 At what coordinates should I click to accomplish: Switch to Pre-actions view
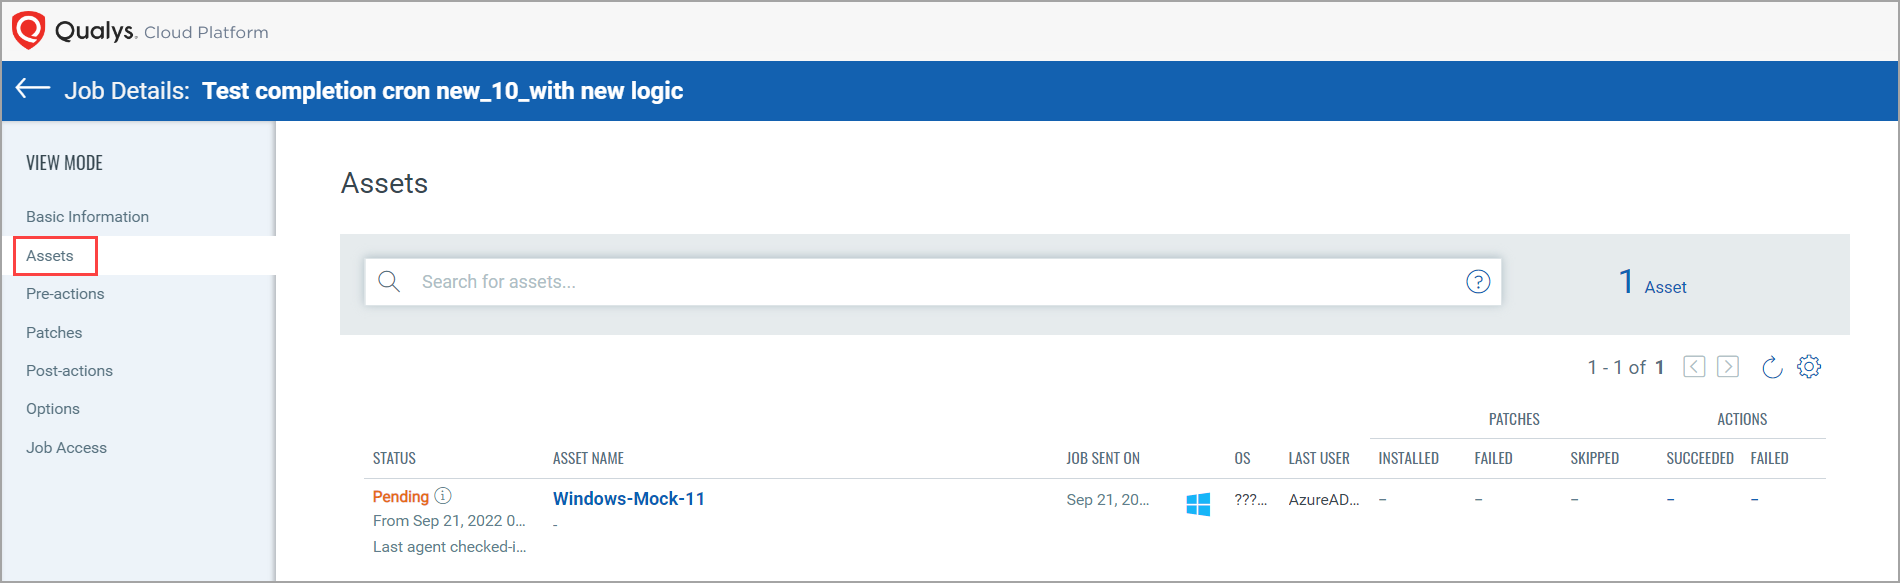(65, 294)
